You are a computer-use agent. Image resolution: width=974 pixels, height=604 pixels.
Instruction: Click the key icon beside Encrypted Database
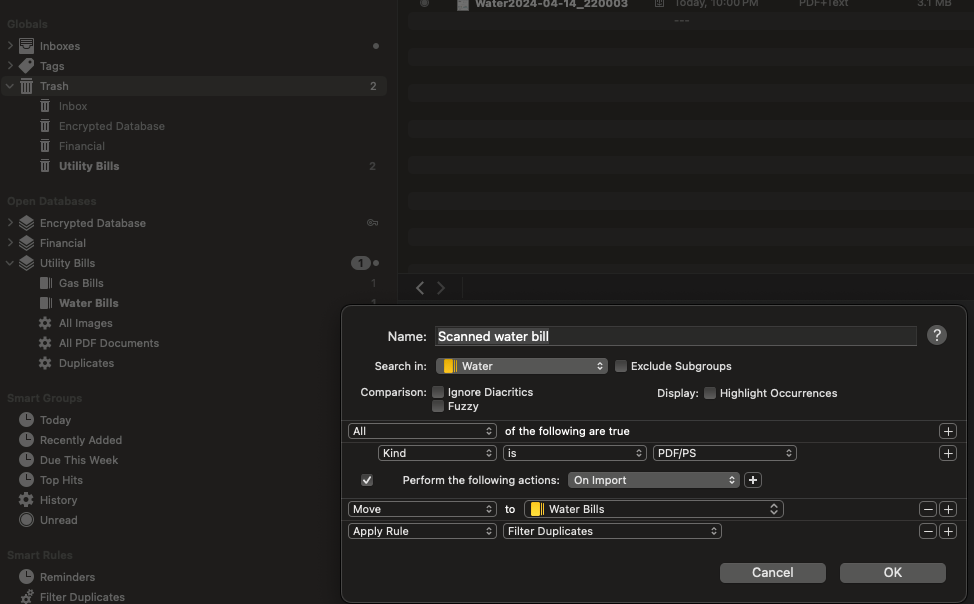tap(373, 222)
